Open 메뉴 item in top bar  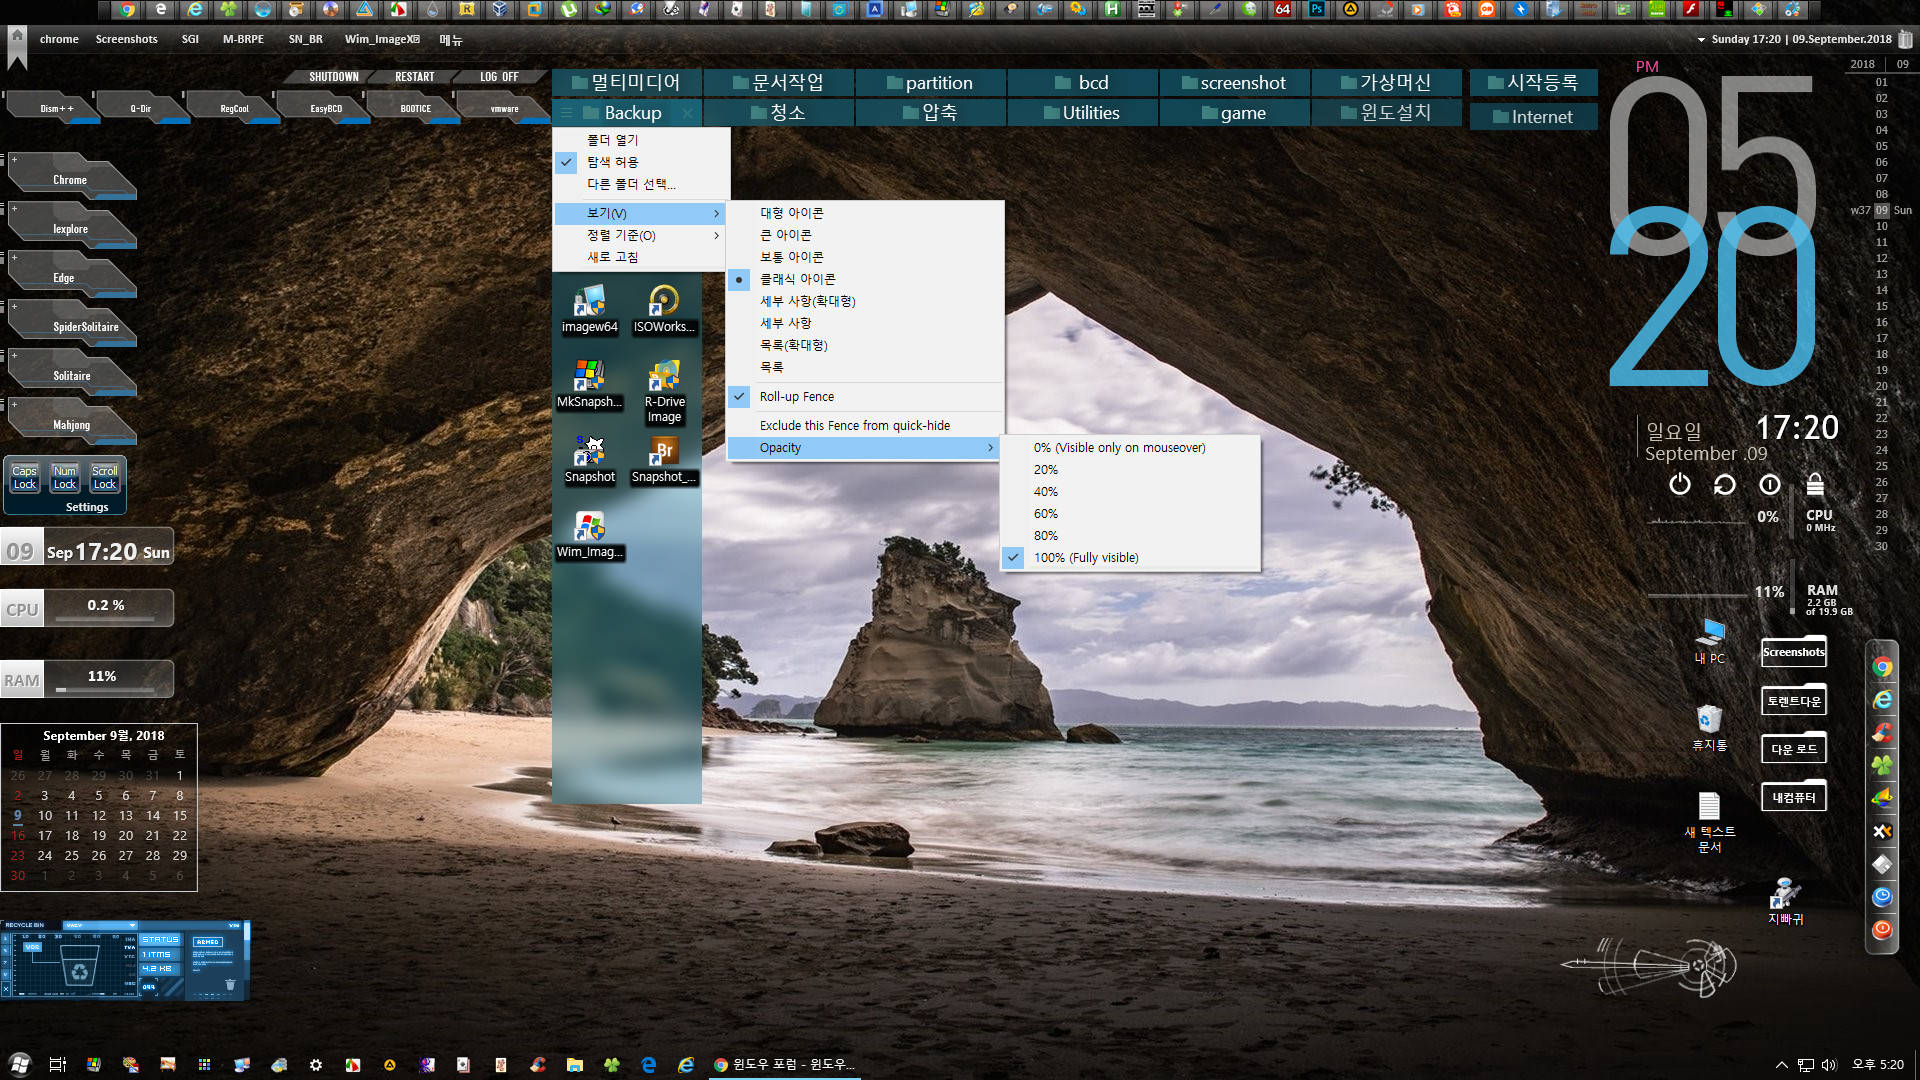tap(451, 40)
